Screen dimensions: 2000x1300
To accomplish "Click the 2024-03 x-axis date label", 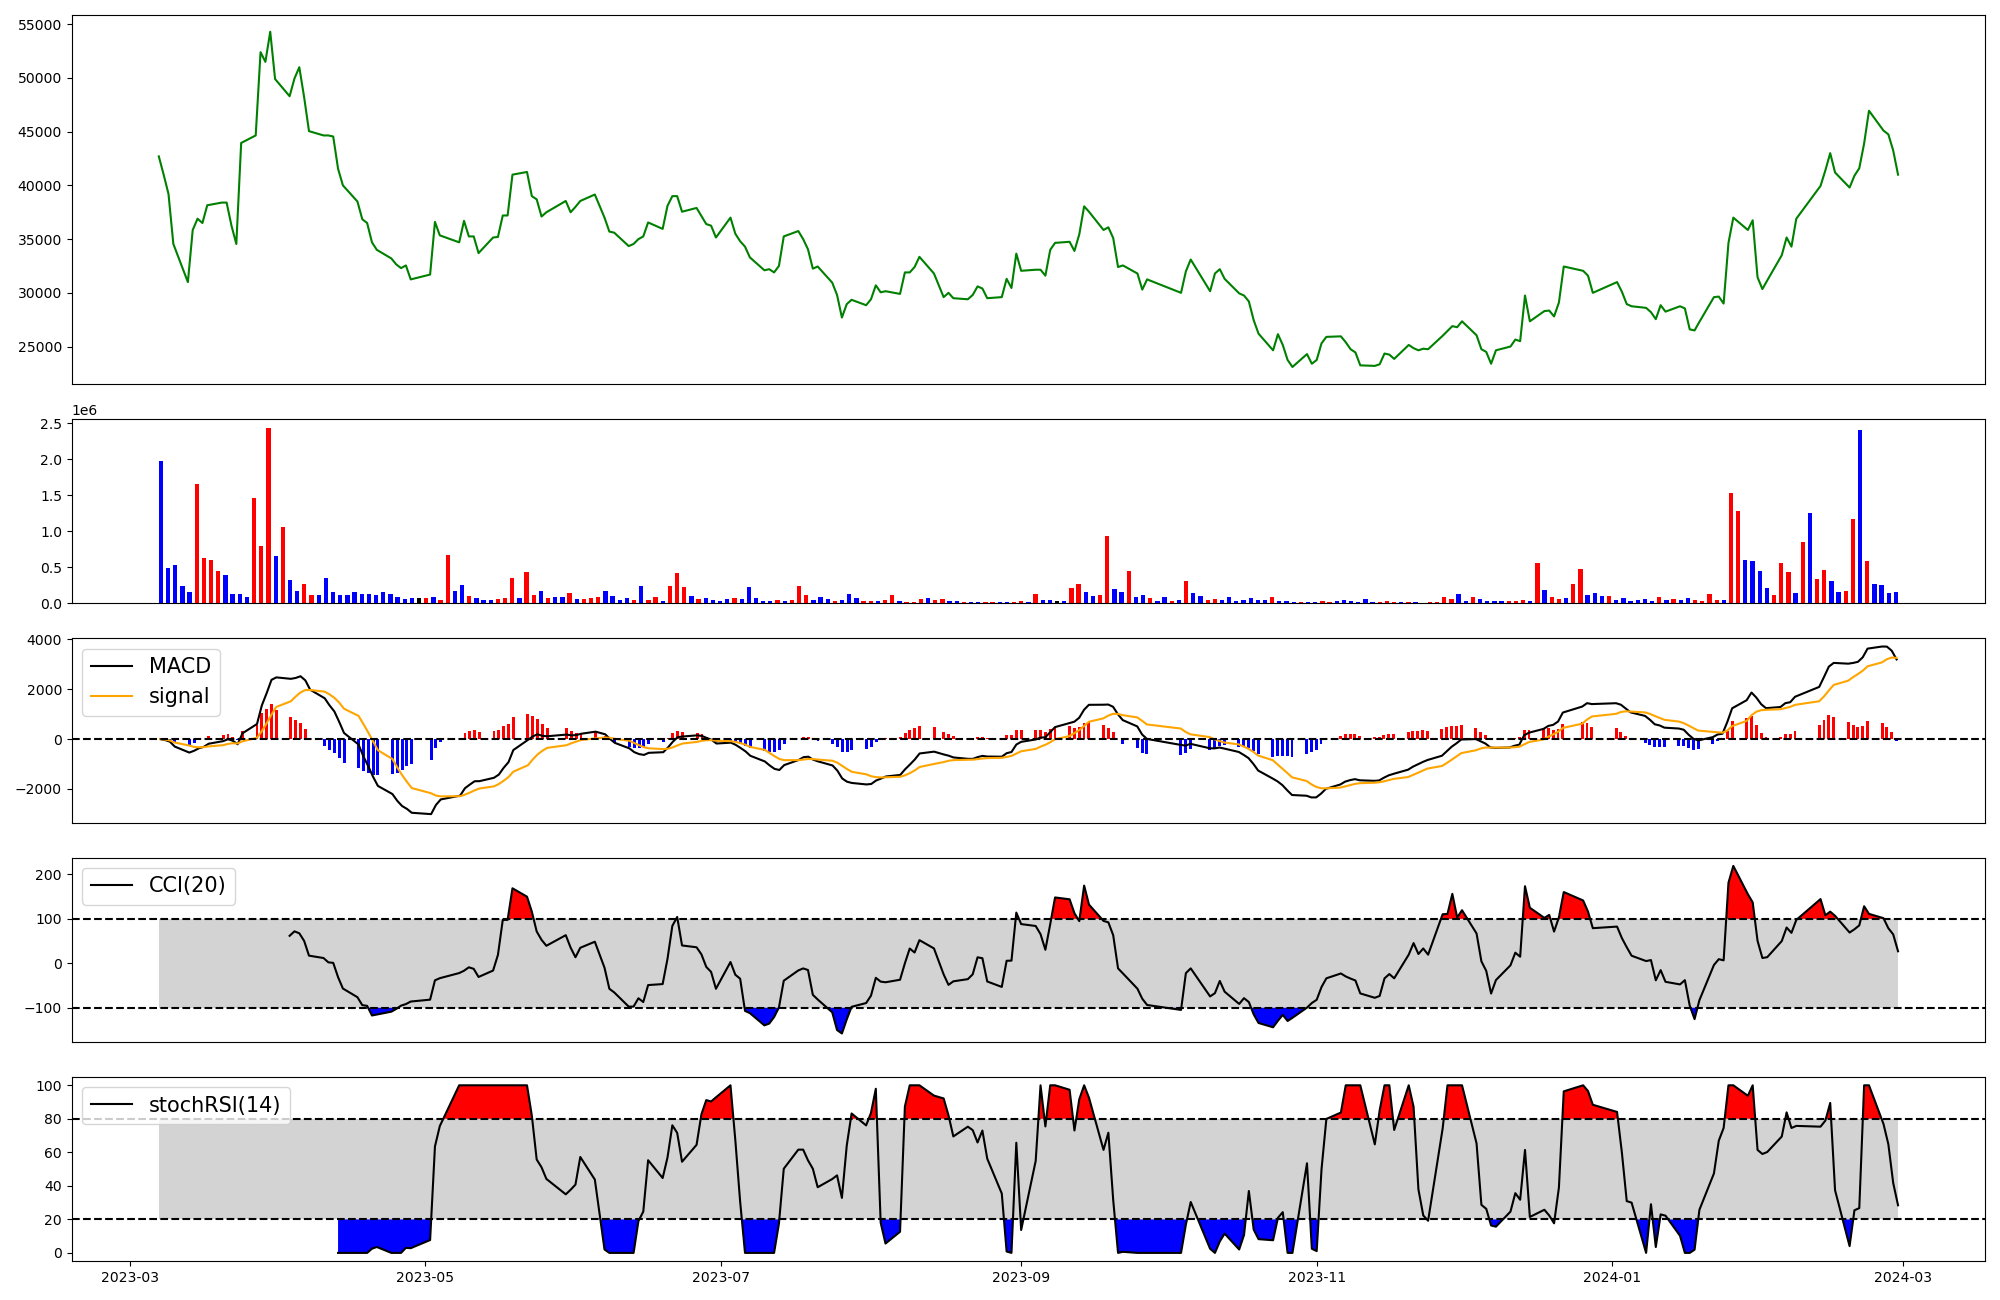I will tap(1902, 1277).
